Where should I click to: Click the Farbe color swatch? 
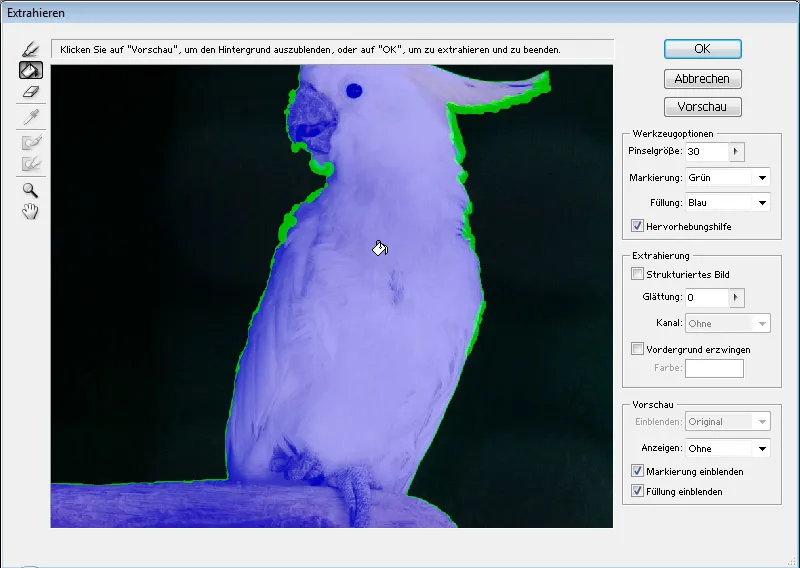(714, 368)
